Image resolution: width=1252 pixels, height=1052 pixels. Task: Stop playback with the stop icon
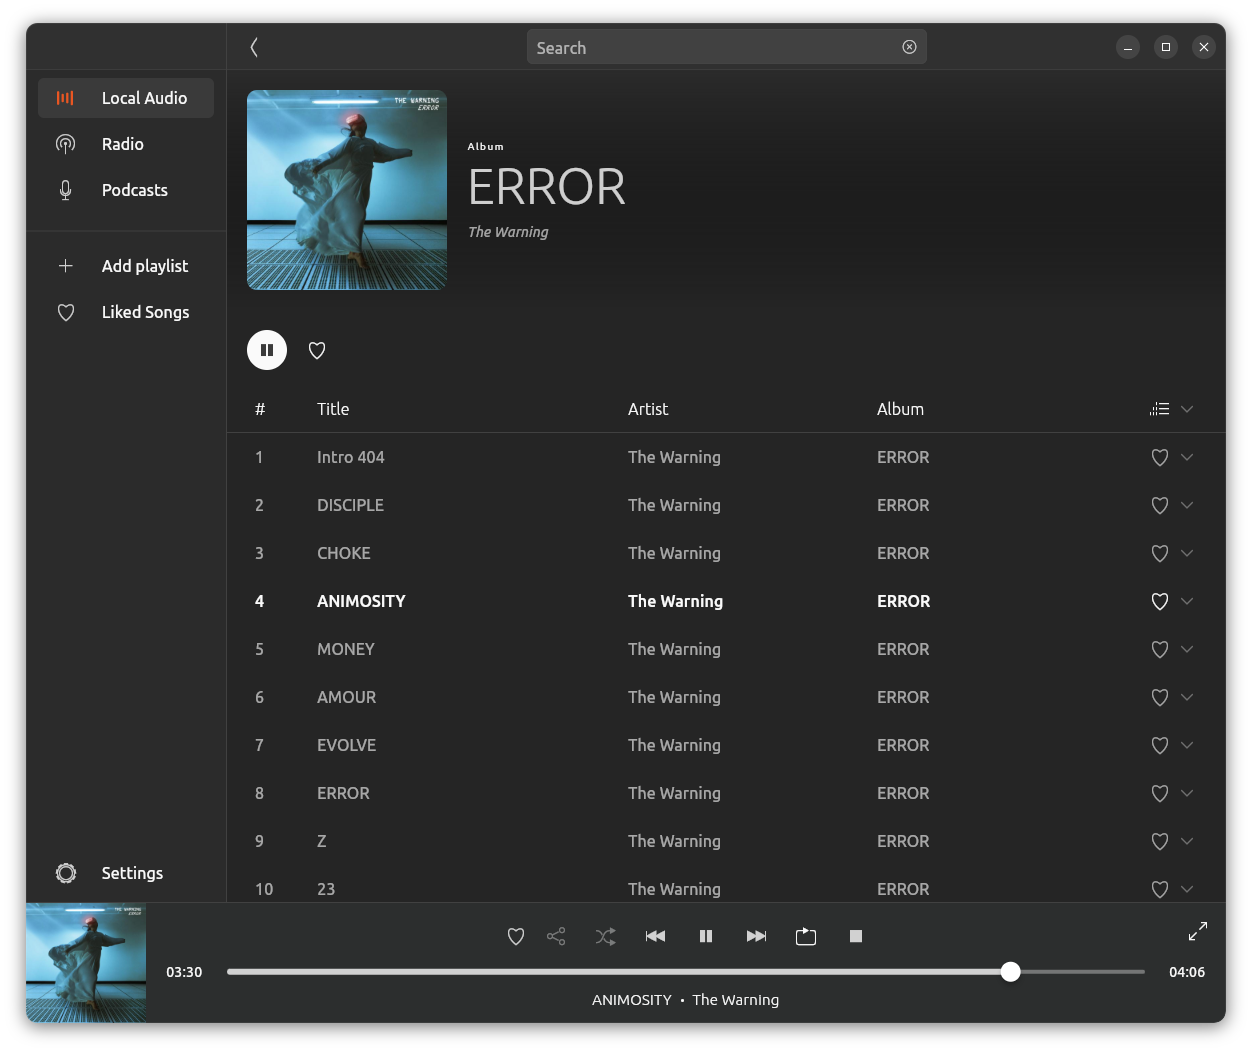(x=856, y=936)
